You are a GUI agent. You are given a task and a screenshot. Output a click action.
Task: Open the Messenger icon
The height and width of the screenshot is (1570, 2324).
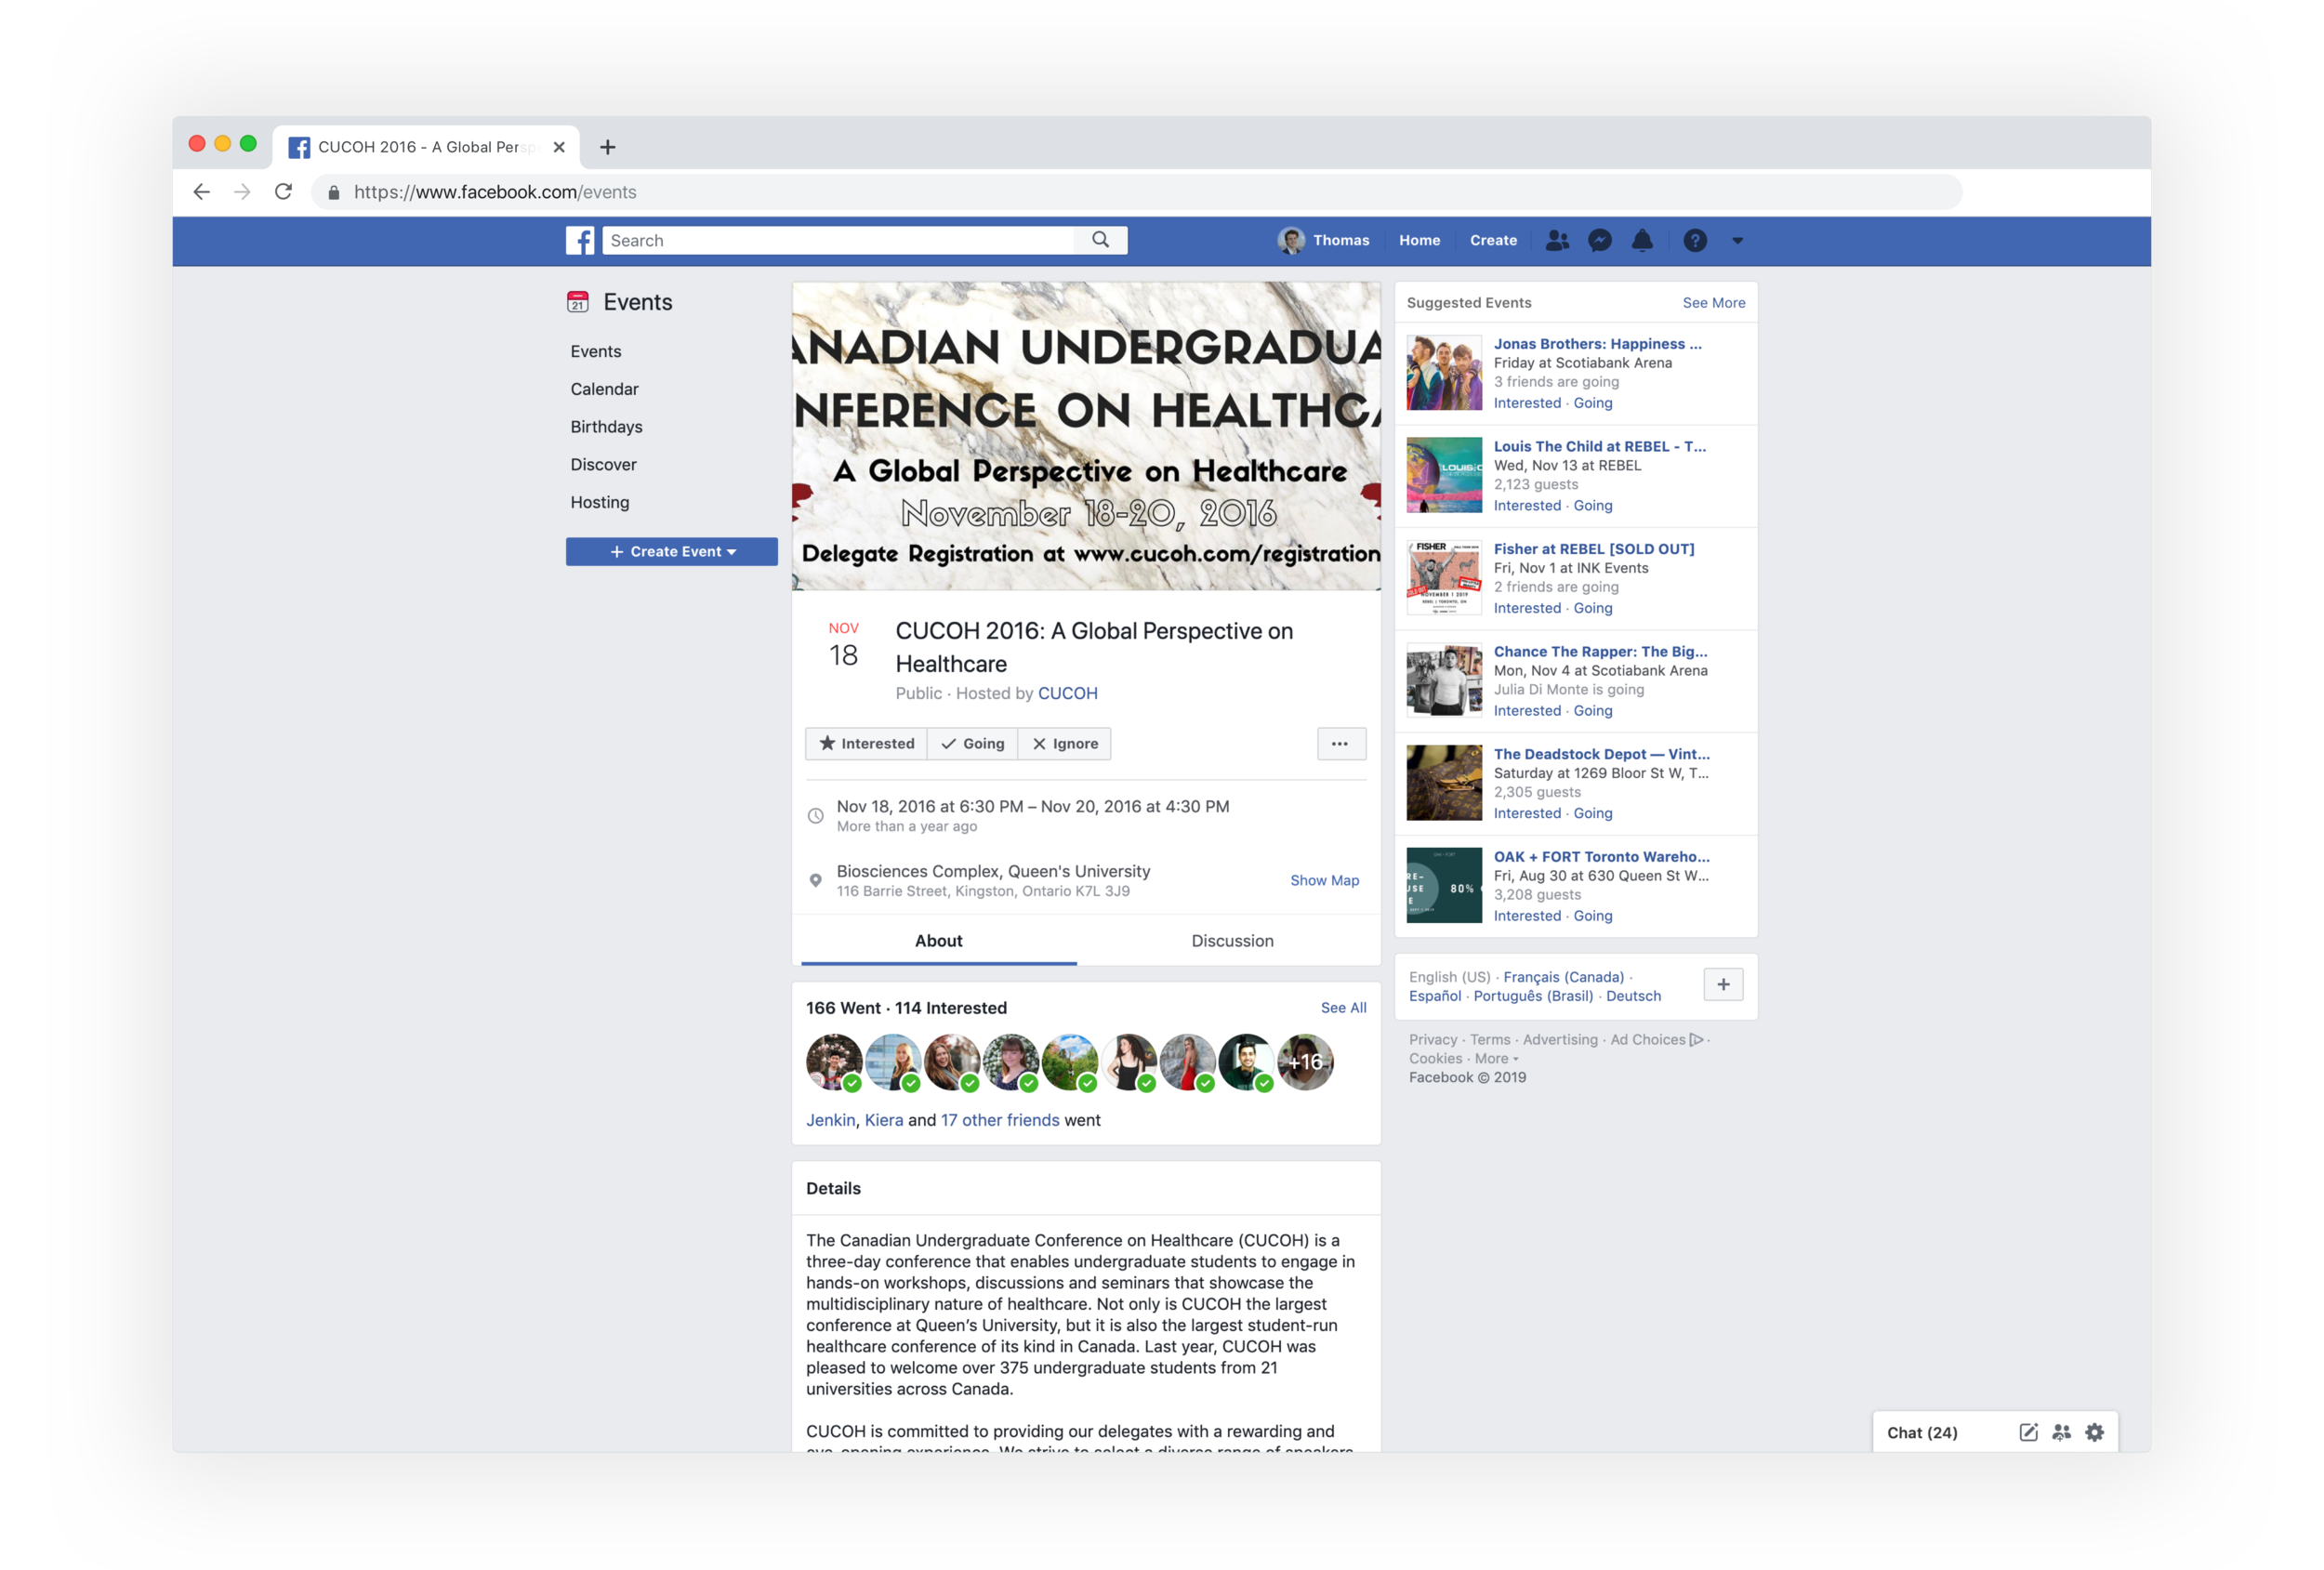(x=1600, y=240)
